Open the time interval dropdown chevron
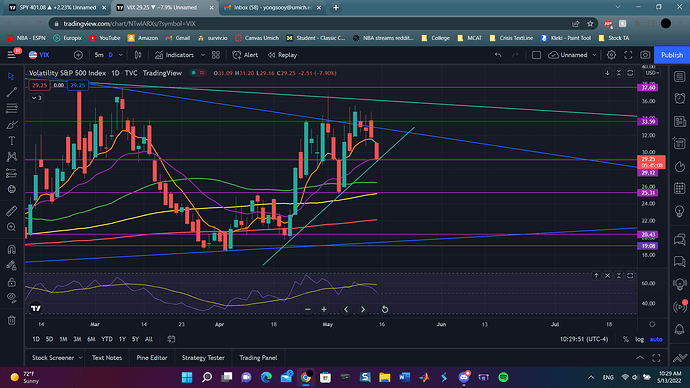This screenshot has width=690, height=388. [x=121, y=55]
